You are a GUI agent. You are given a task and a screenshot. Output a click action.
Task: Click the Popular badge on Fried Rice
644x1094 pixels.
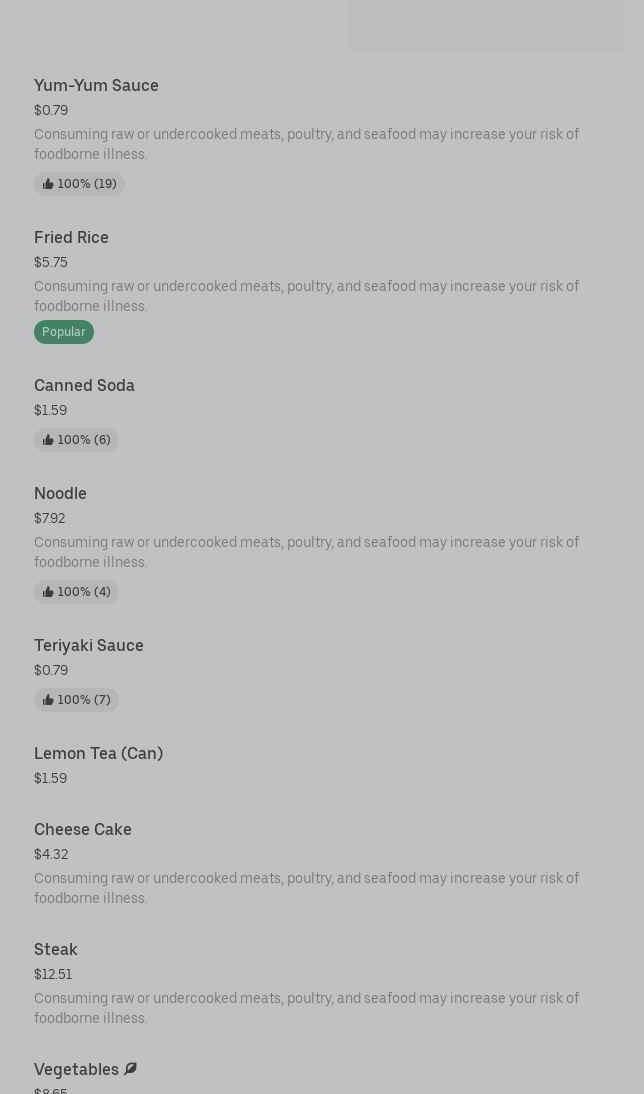pos(64,332)
